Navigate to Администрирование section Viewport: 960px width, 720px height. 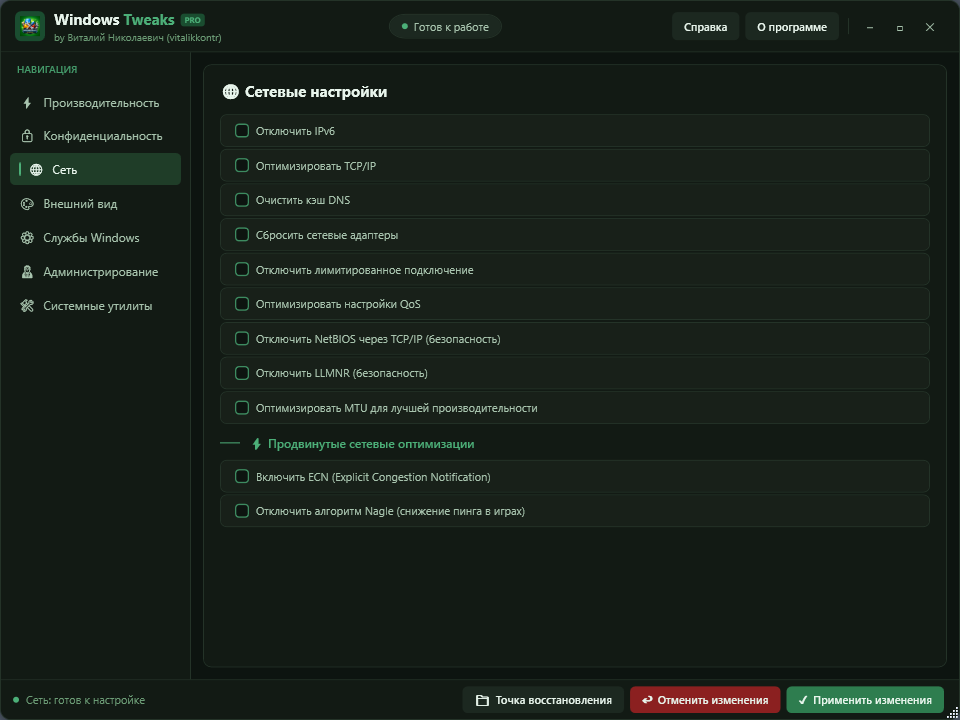pyautogui.click(x=96, y=272)
